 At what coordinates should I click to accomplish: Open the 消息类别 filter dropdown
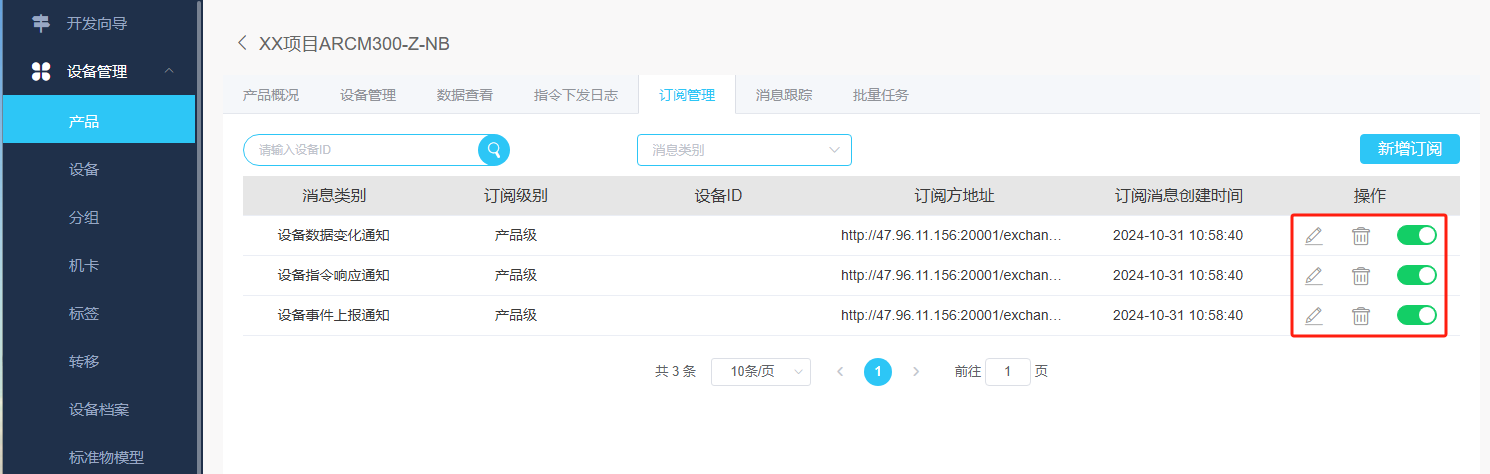pyautogui.click(x=744, y=150)
